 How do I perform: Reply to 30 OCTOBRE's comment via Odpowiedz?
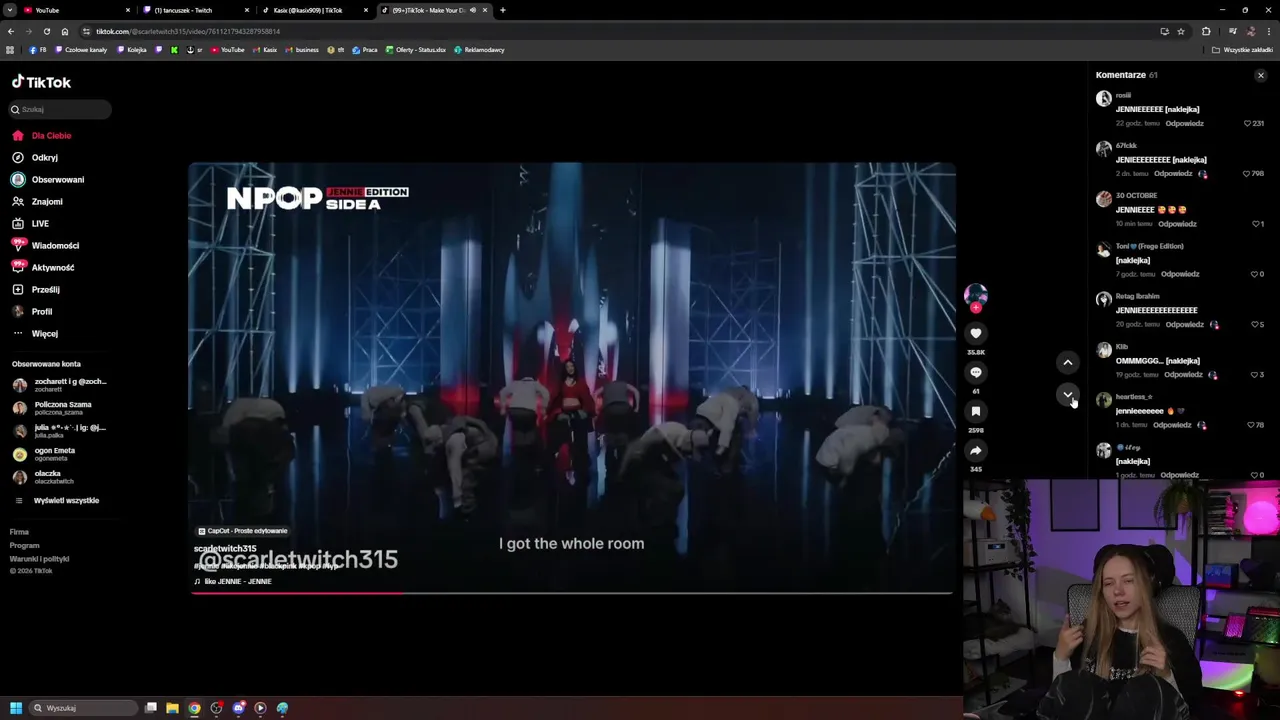[x=1177, y=223]
